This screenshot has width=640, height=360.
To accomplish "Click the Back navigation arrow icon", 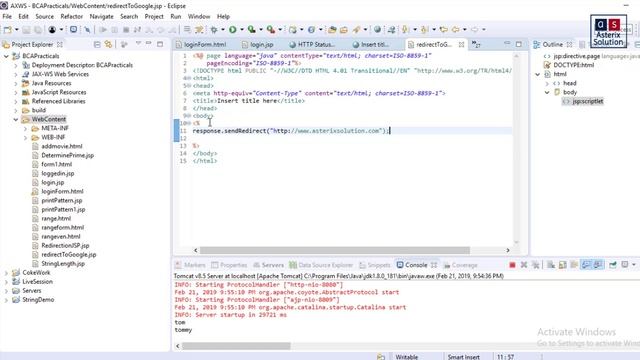I will pos(456,29).
